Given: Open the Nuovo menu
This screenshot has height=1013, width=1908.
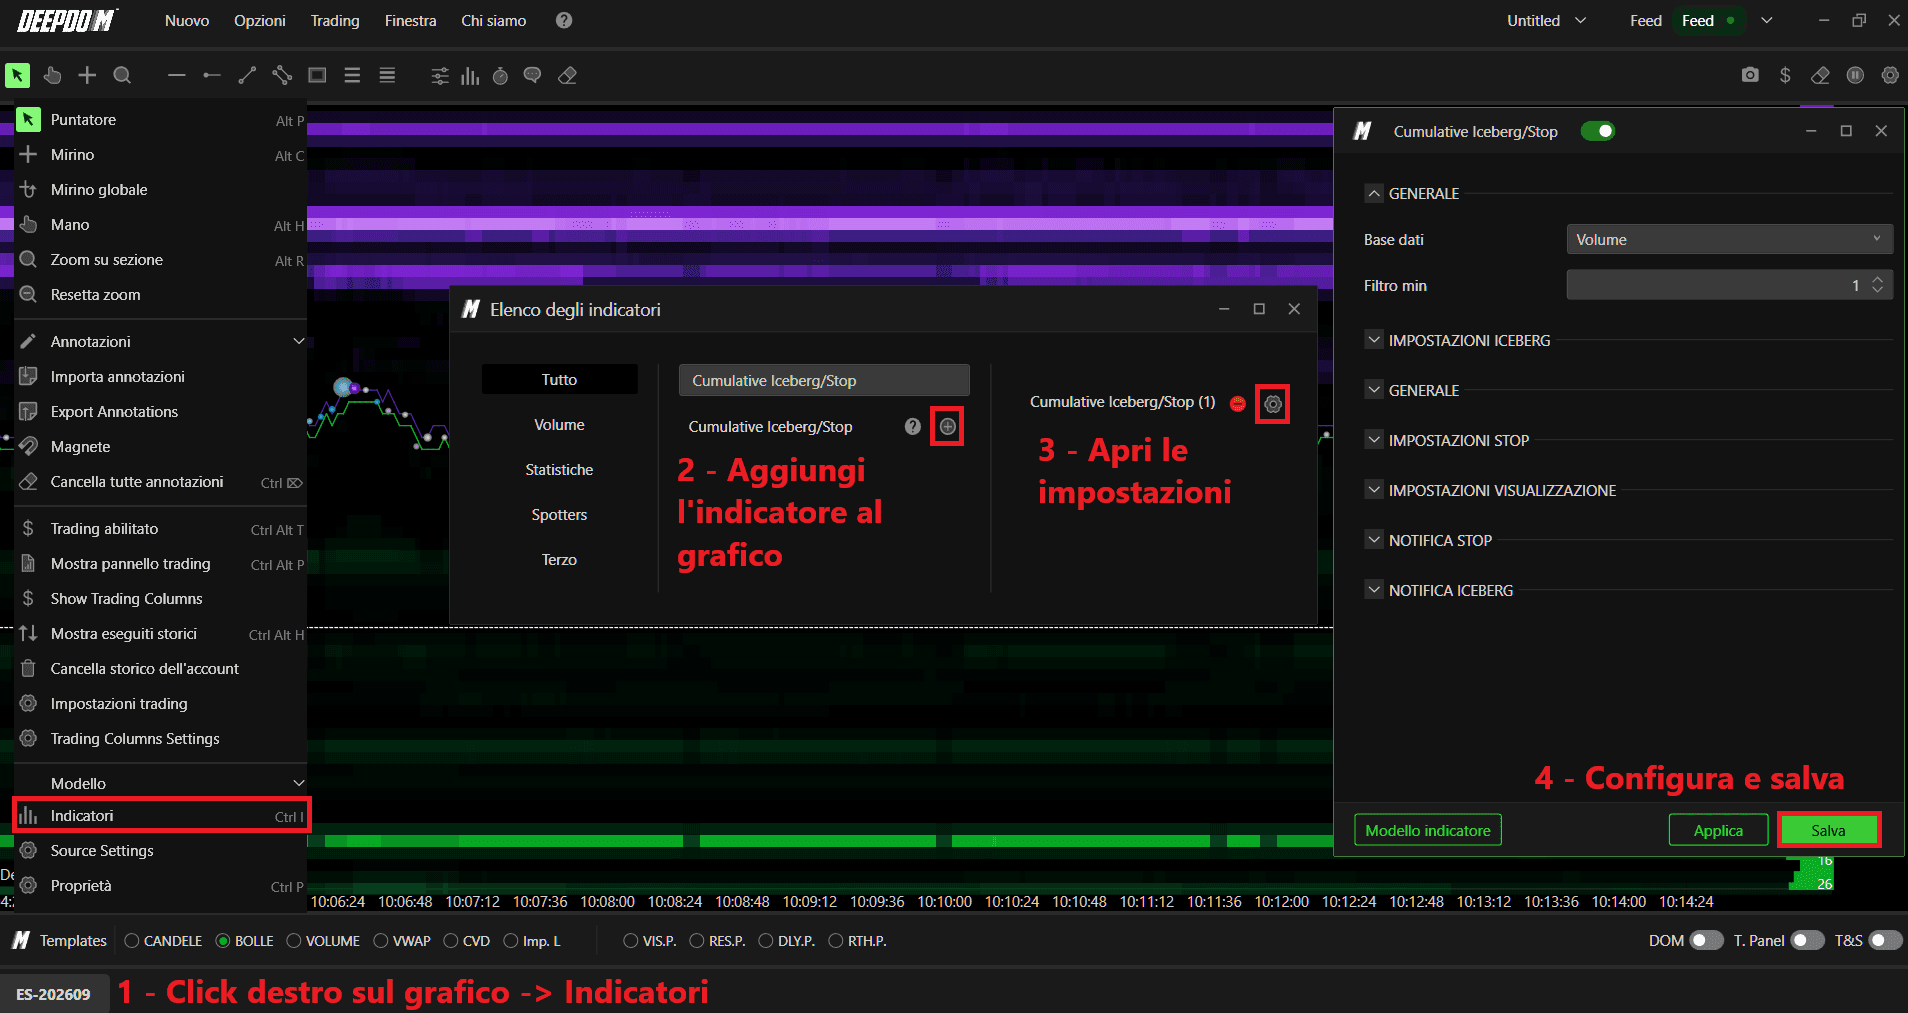Looking at the screenshot, I should click(x=187, y=20).
